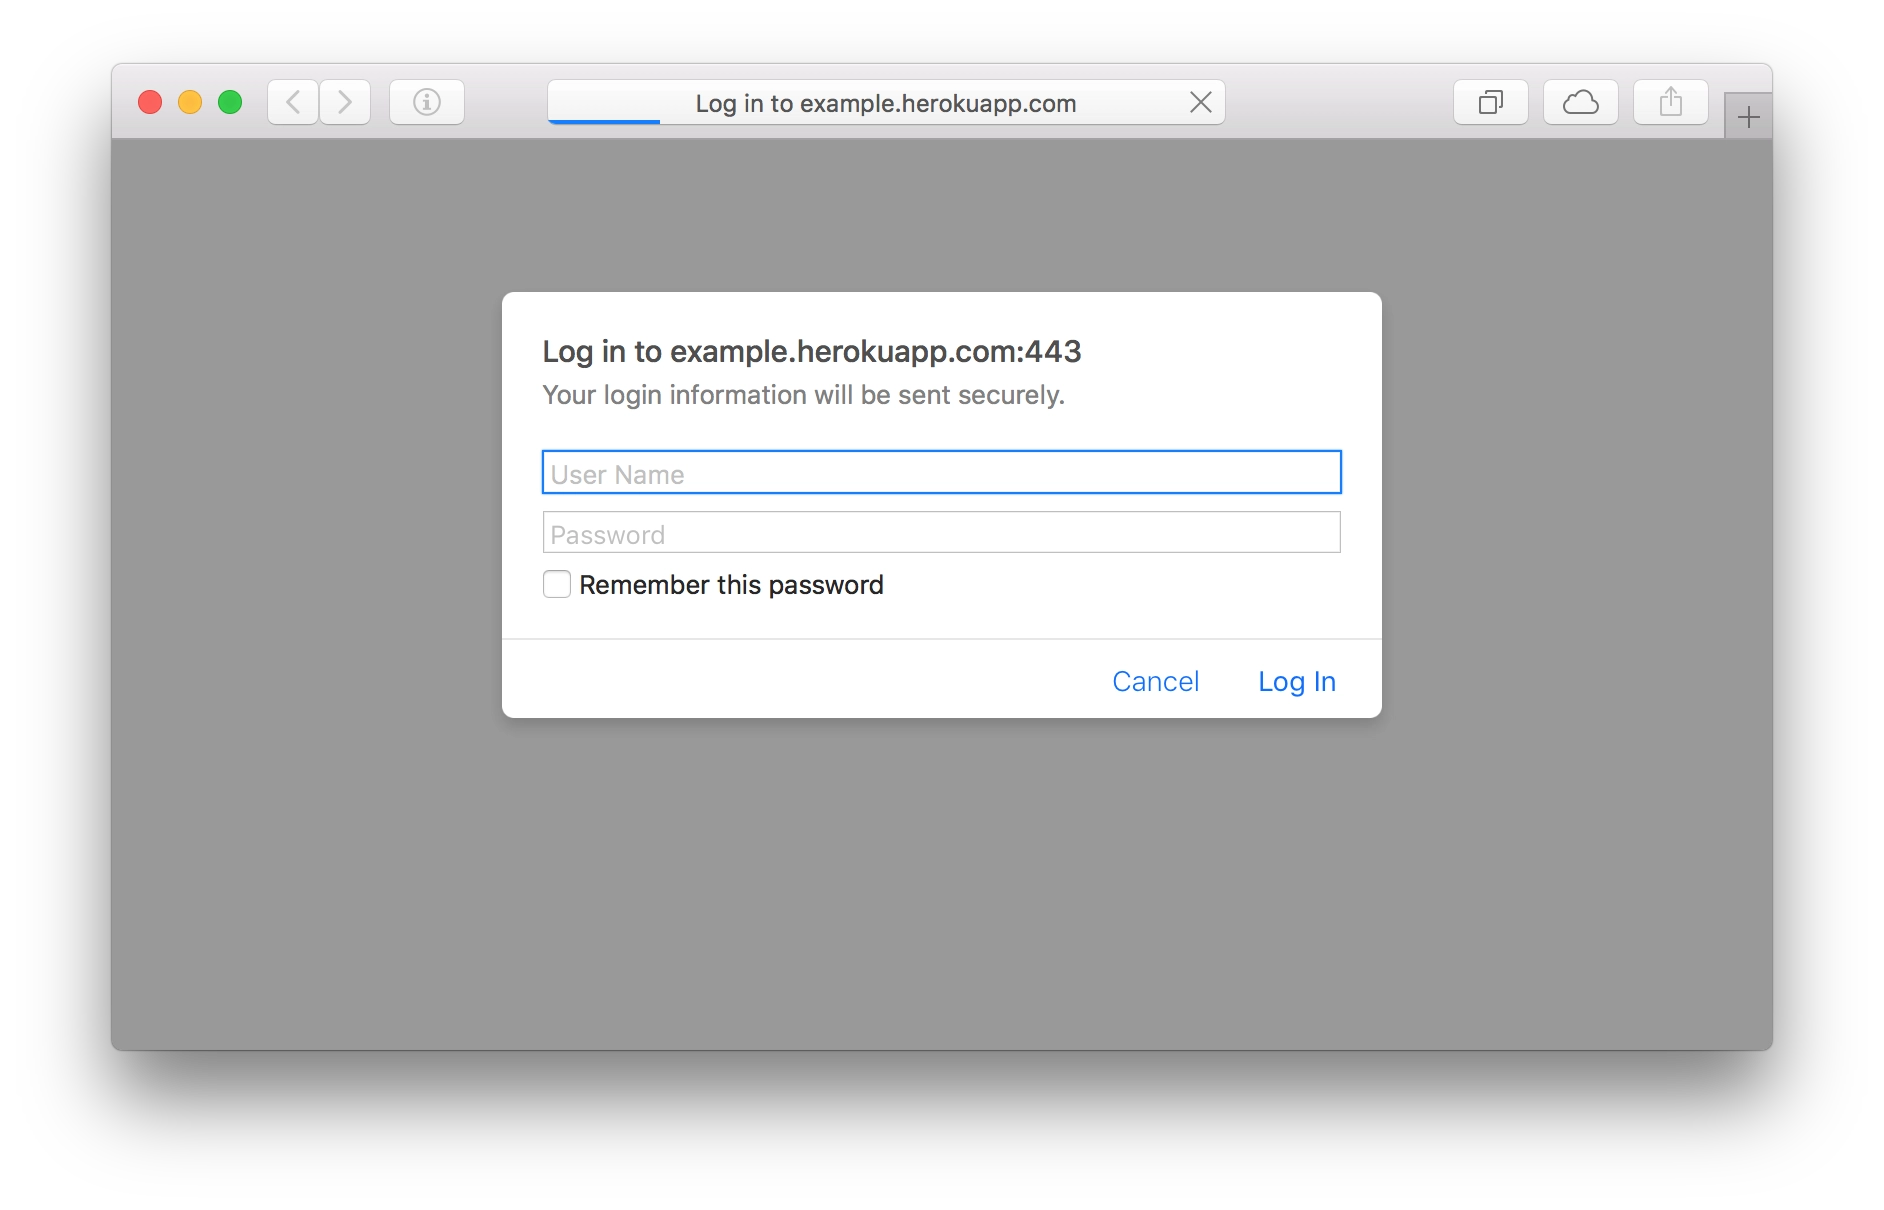The image size is (1884, 1210).
Task: Click the Safari back arrow button
Action: click(x=293, y=102)
